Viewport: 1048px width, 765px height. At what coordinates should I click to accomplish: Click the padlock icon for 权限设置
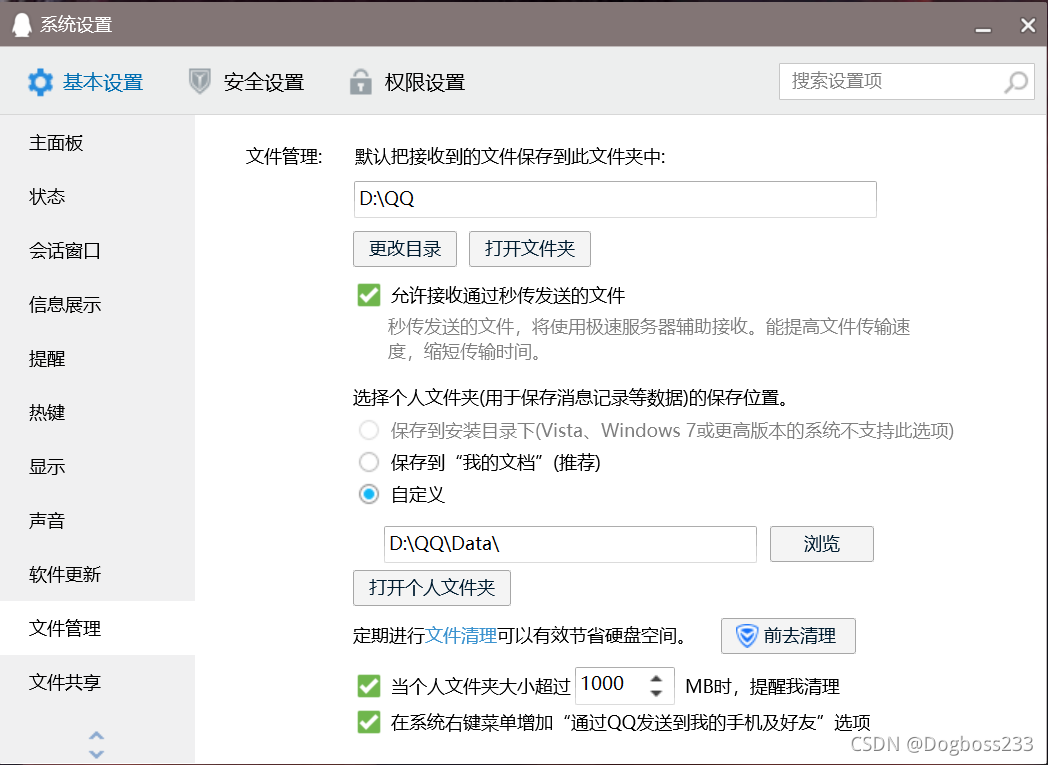point(360,82)
